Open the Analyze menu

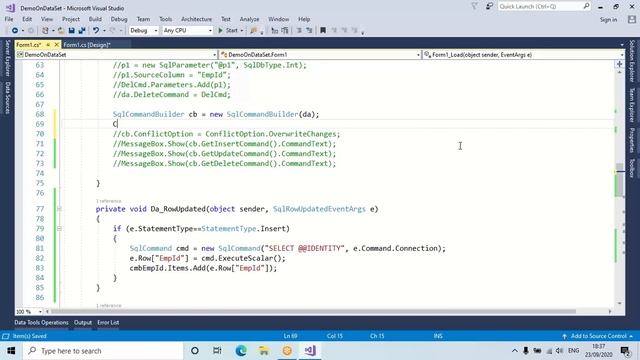[249, 19]
